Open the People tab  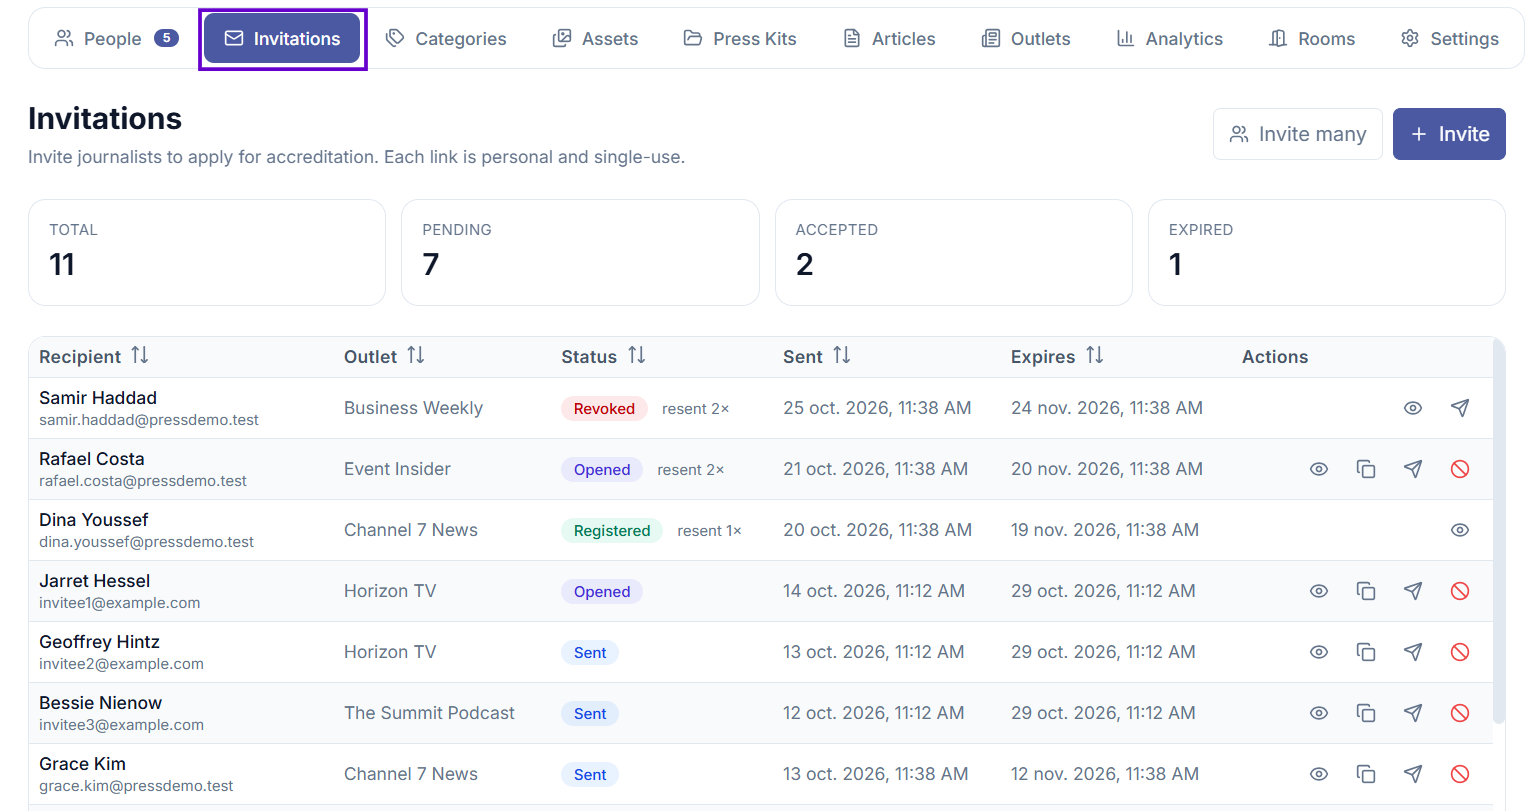pos(116,39)
